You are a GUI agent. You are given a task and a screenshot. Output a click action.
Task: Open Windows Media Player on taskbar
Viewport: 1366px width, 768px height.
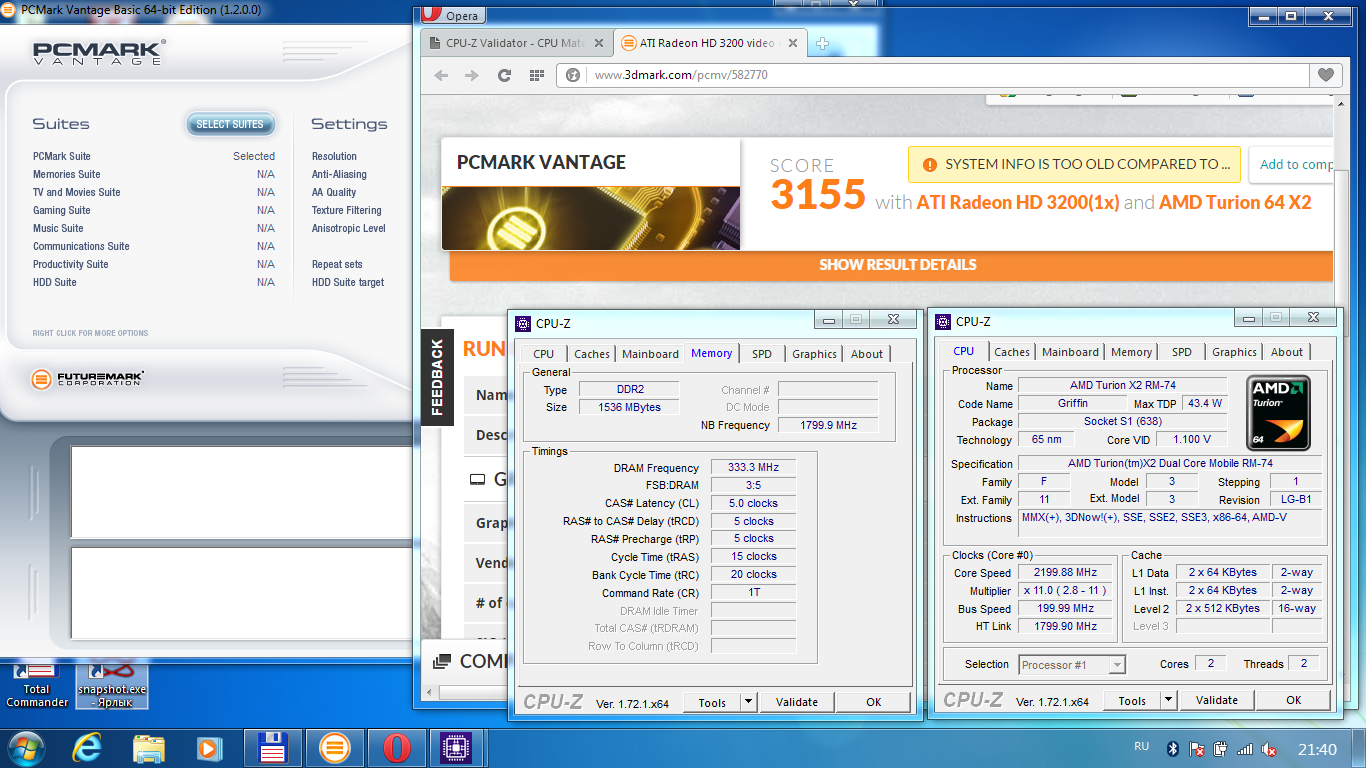pyautogui.click(x=209, y=748)
